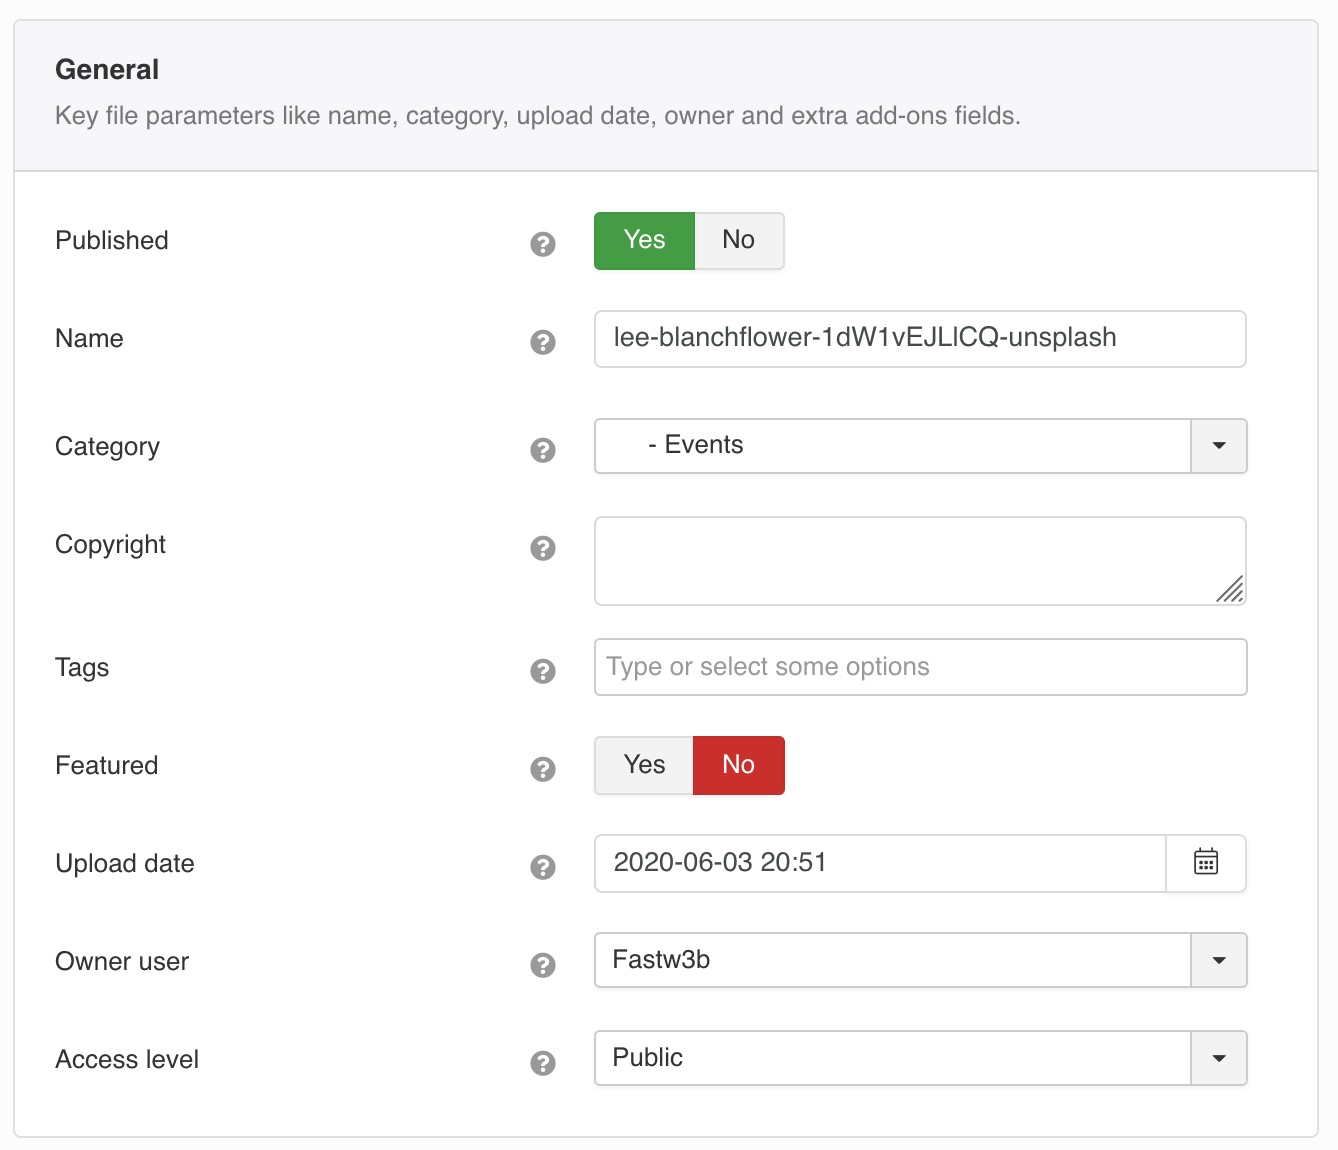Image resolution: width=1338 pixels, height=1150 pixels.
Task: Click the 'Key file parameters' description text
Action: click(538, 116)
